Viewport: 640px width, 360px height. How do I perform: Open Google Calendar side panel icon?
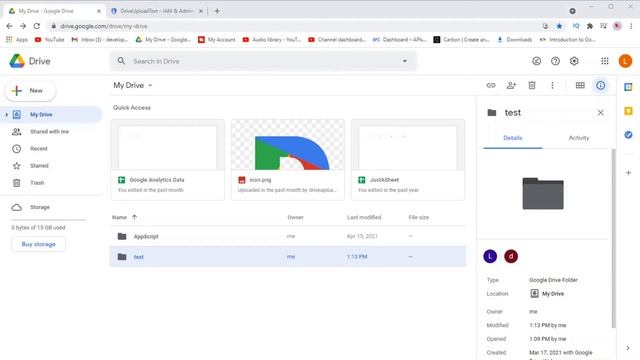pyautogui.click(x=628, y=87)
